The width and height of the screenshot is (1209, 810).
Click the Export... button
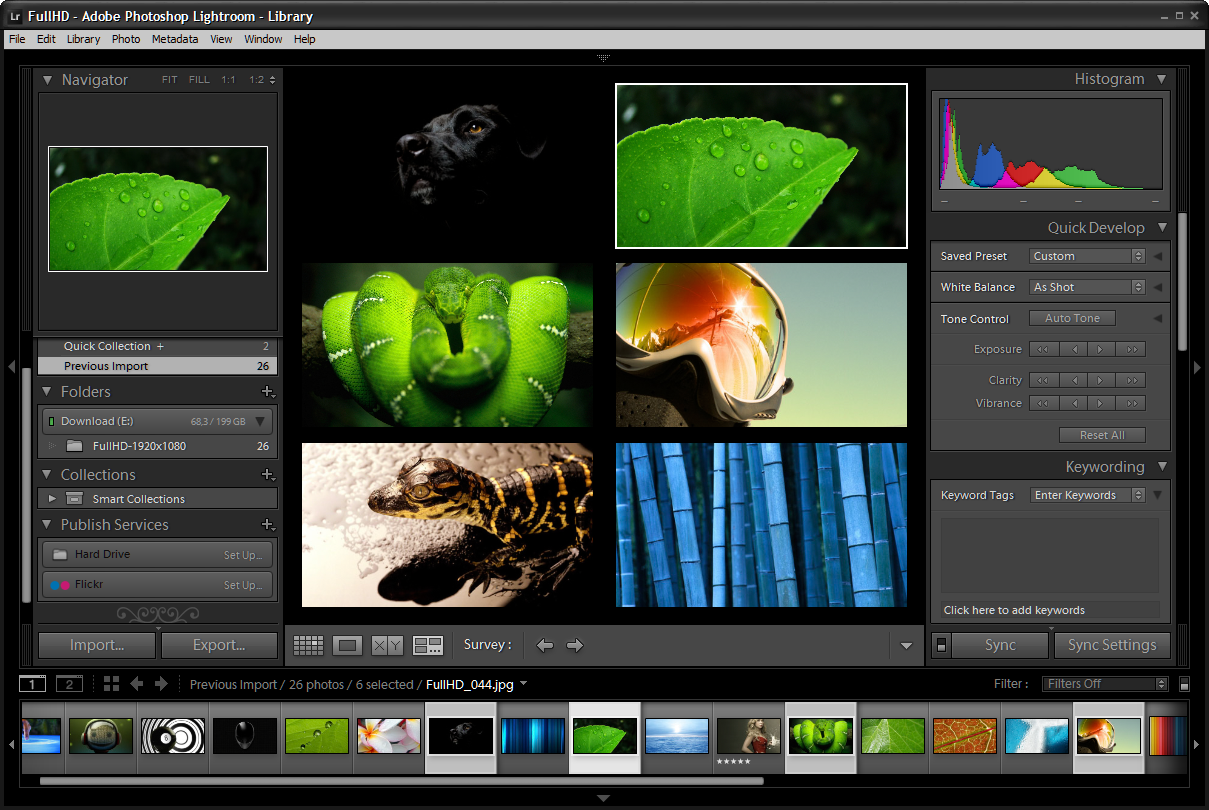(x=219, y=645)
